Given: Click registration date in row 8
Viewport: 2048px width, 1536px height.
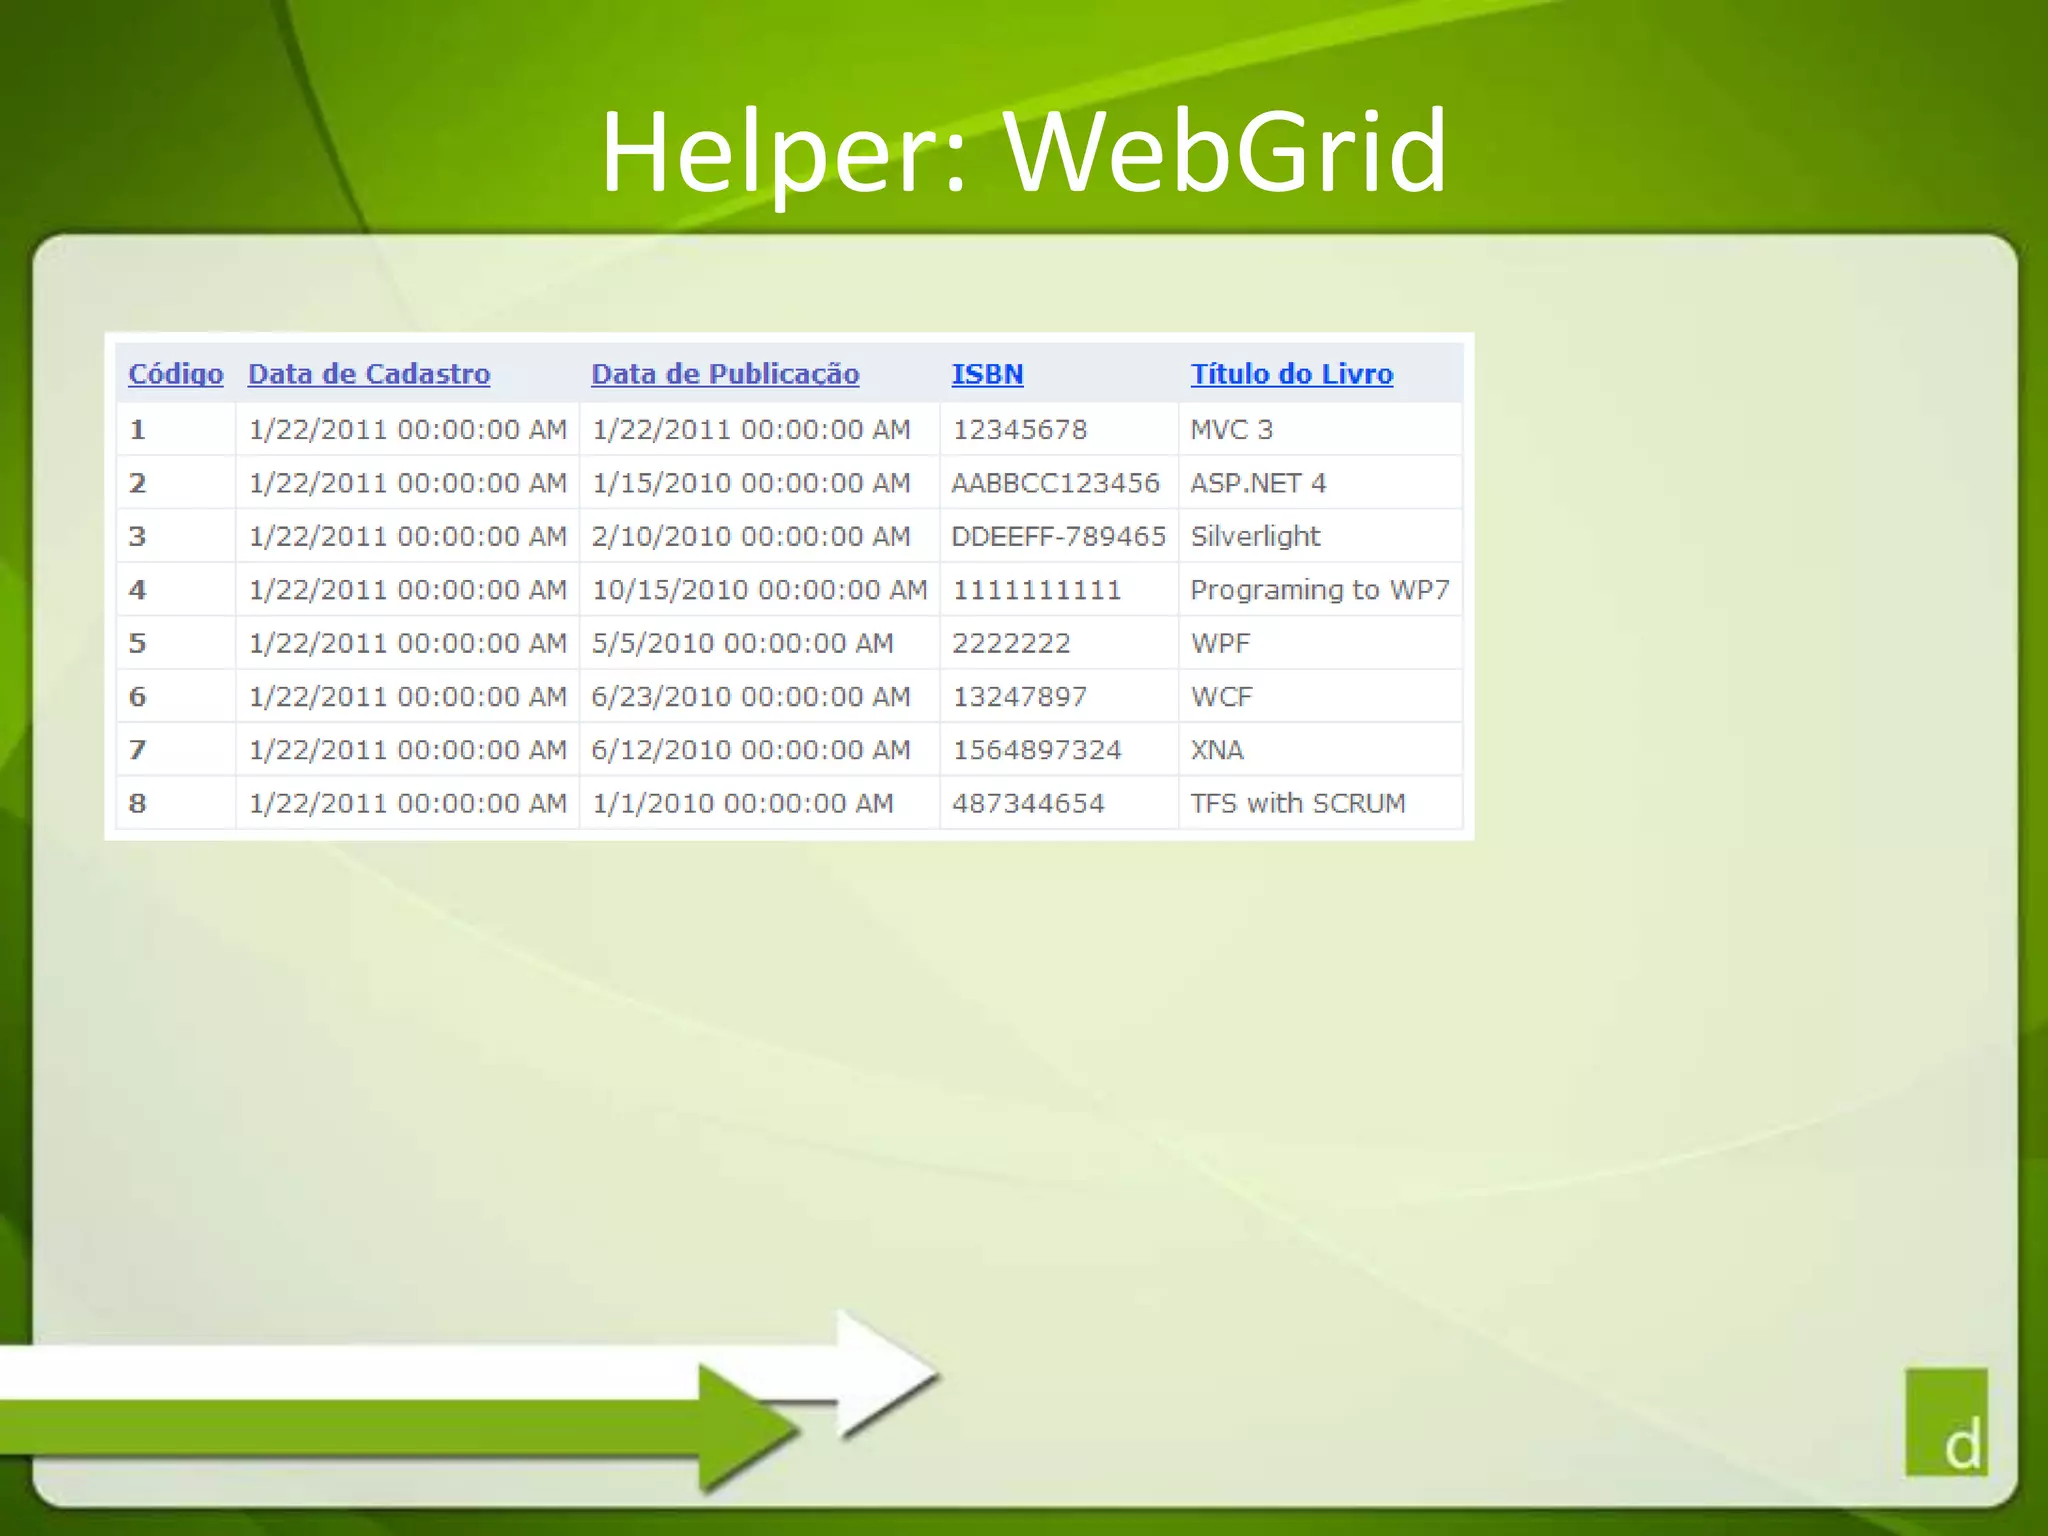Looking at the screenshot, I should pos(408,803).
